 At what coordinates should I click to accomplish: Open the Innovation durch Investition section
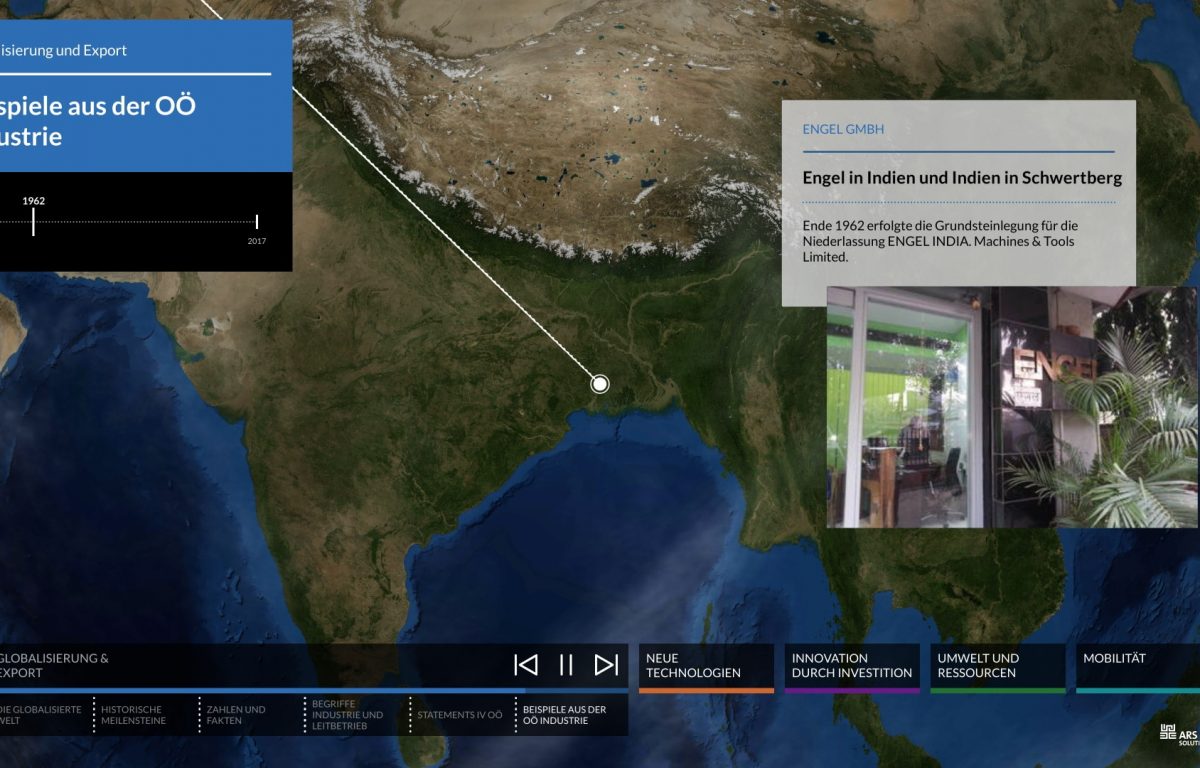point(852,668)
